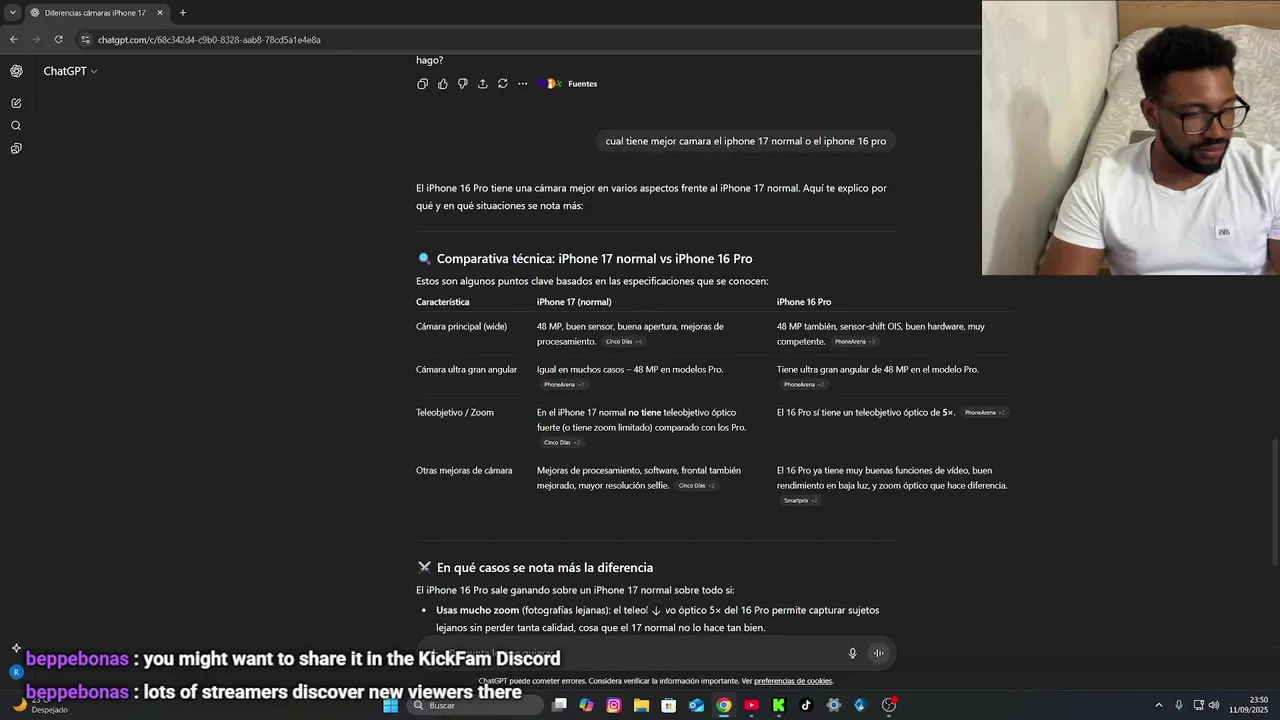Open the Windows Start menu
The width and height of the screenshot is (1280, 720).
(x=391, y=705)
